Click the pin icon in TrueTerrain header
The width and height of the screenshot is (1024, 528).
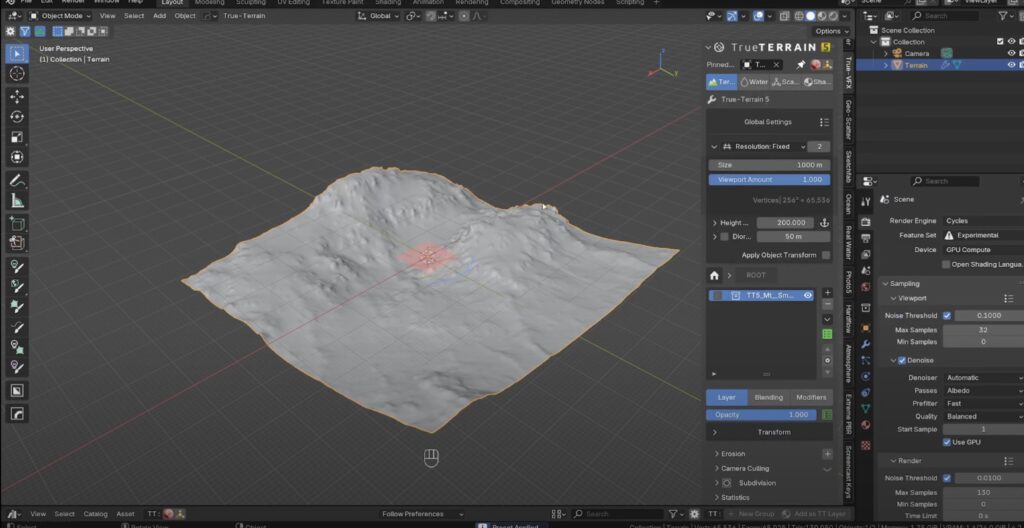pyautogui.click(x=801, y=65)
